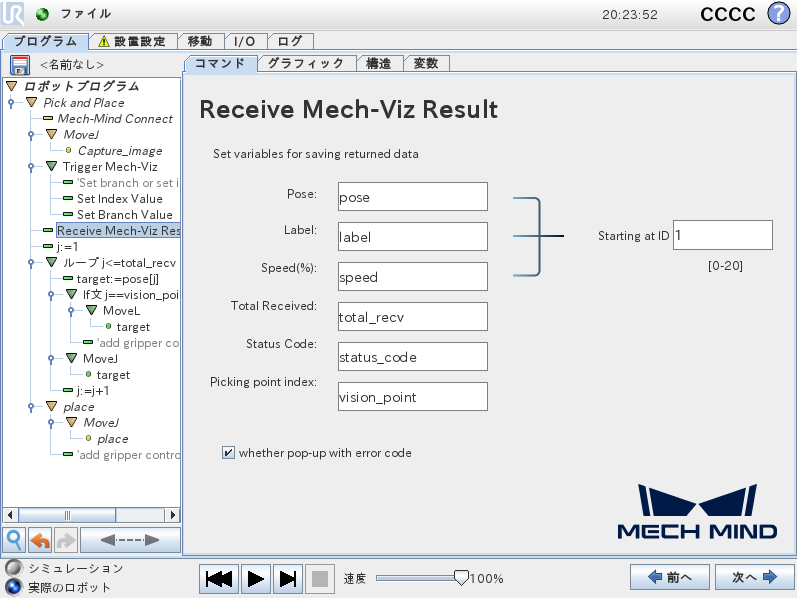Image resolution: width=797 pixels, height=600 pixels.
Task: Select the j:=1 assignment row
Action: coord(67,247)
